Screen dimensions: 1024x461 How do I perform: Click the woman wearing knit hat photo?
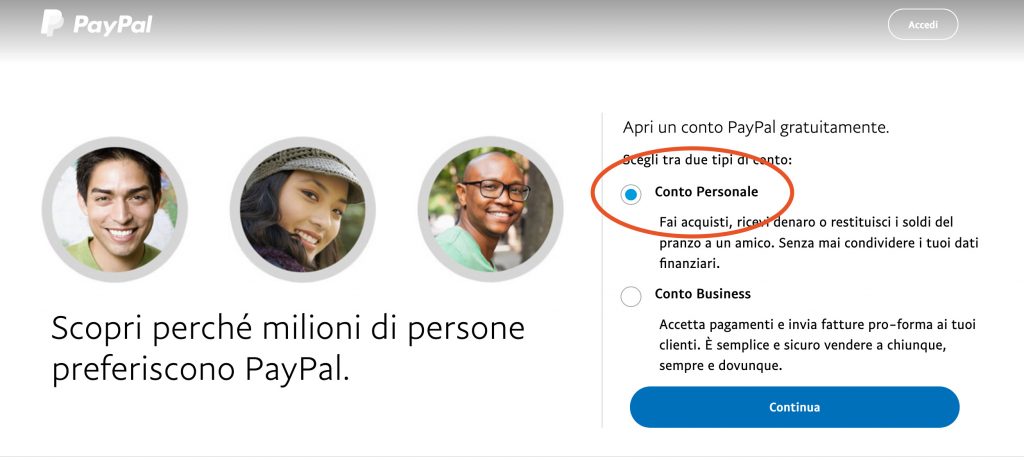[x=302, y=209]
